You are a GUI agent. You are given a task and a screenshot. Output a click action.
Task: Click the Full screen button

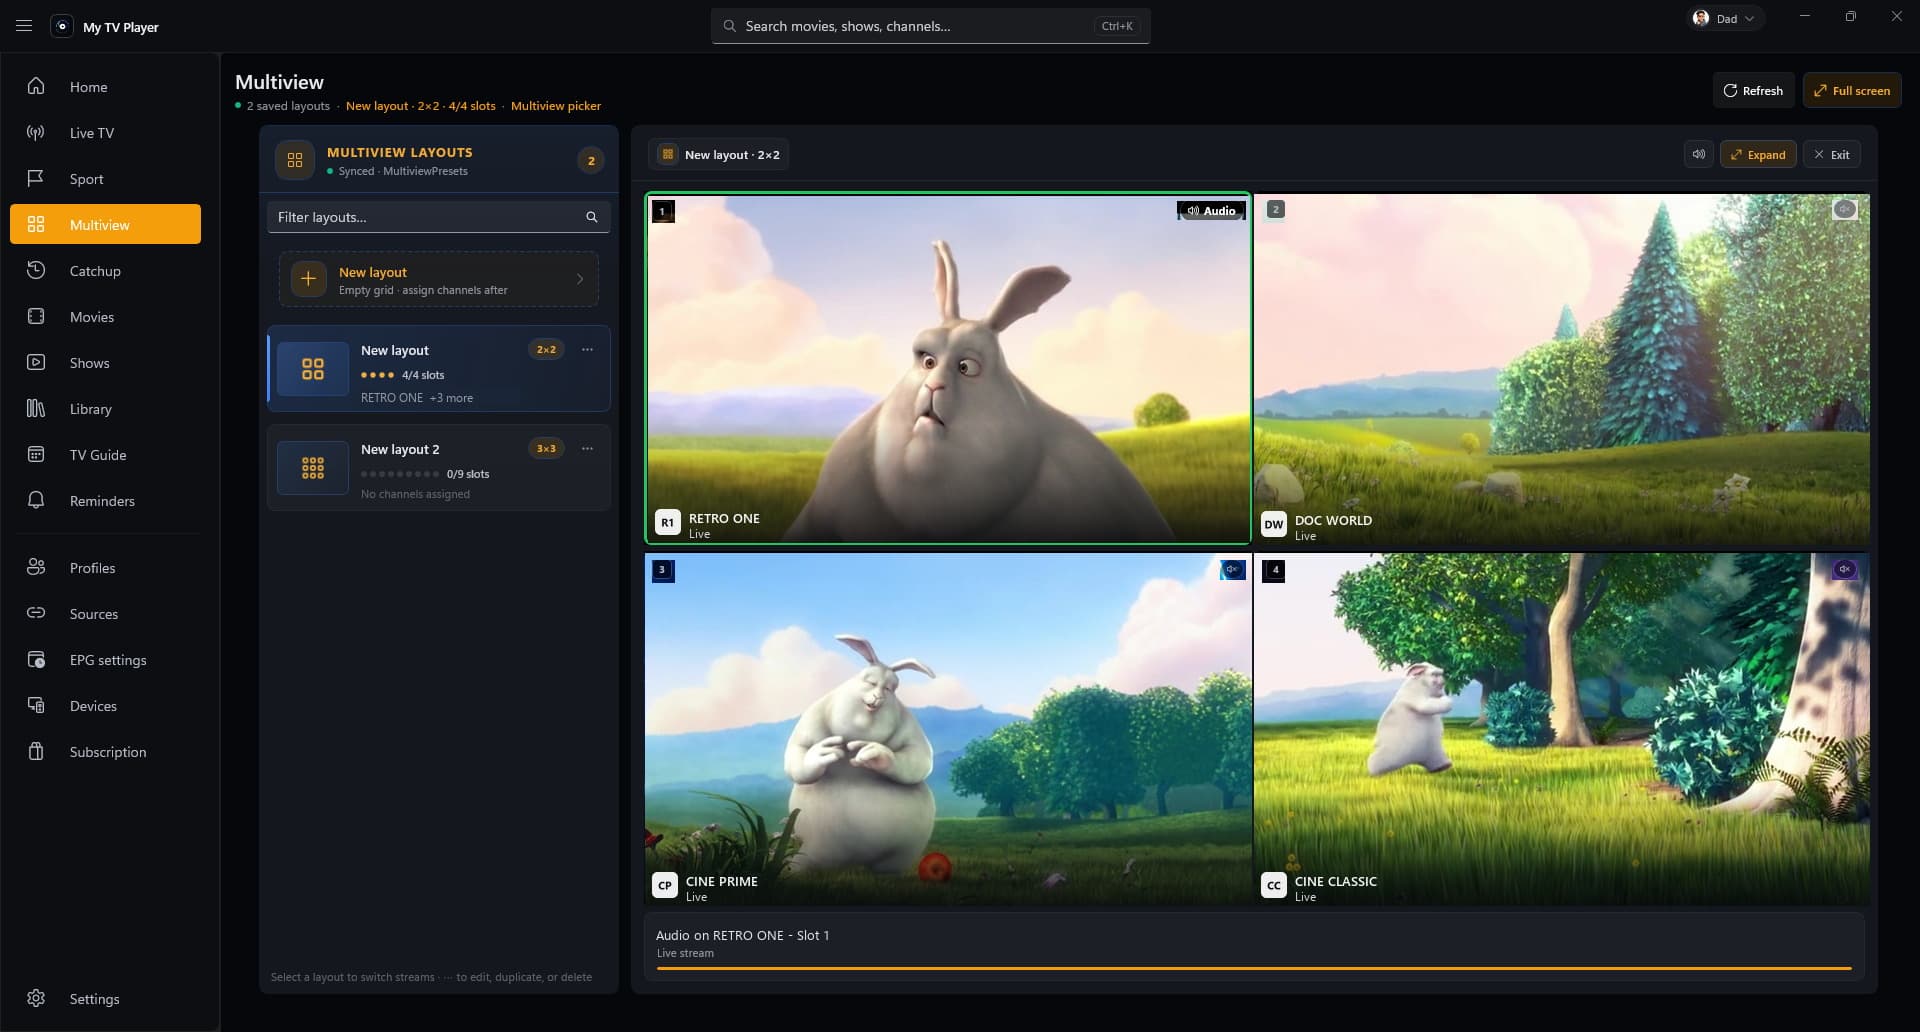point(1852,90)
